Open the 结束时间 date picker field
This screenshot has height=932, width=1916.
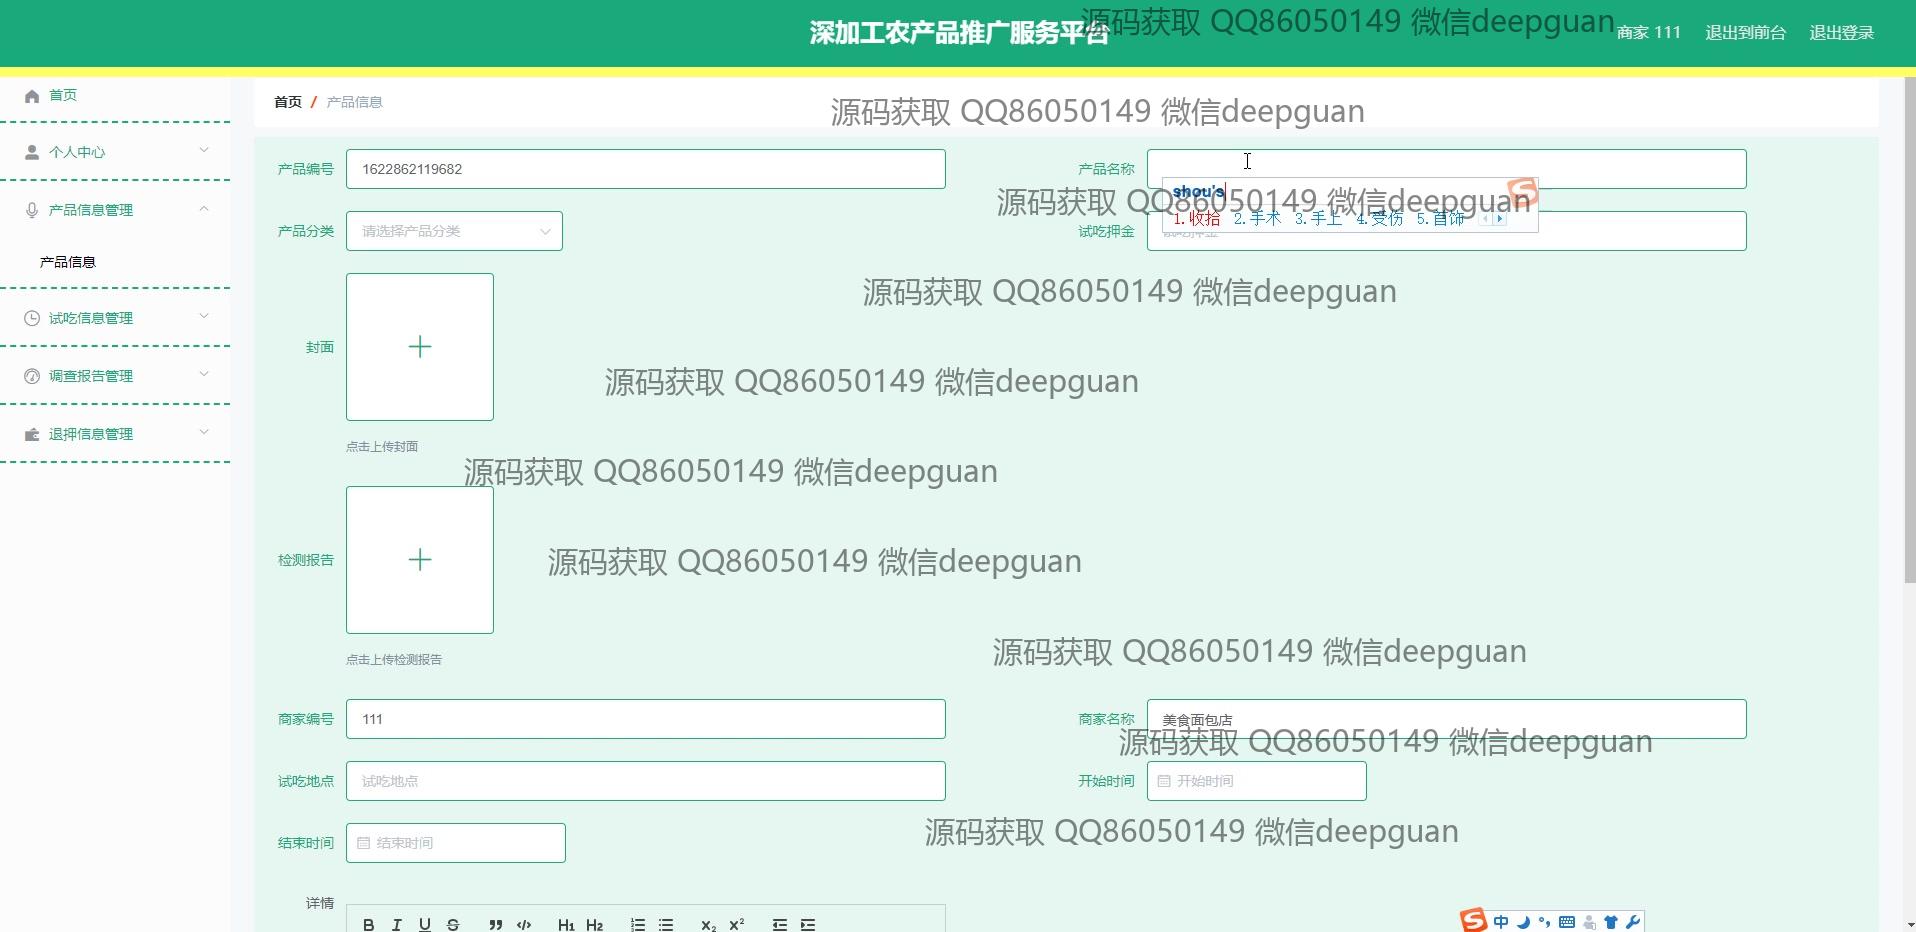(456, 843)
